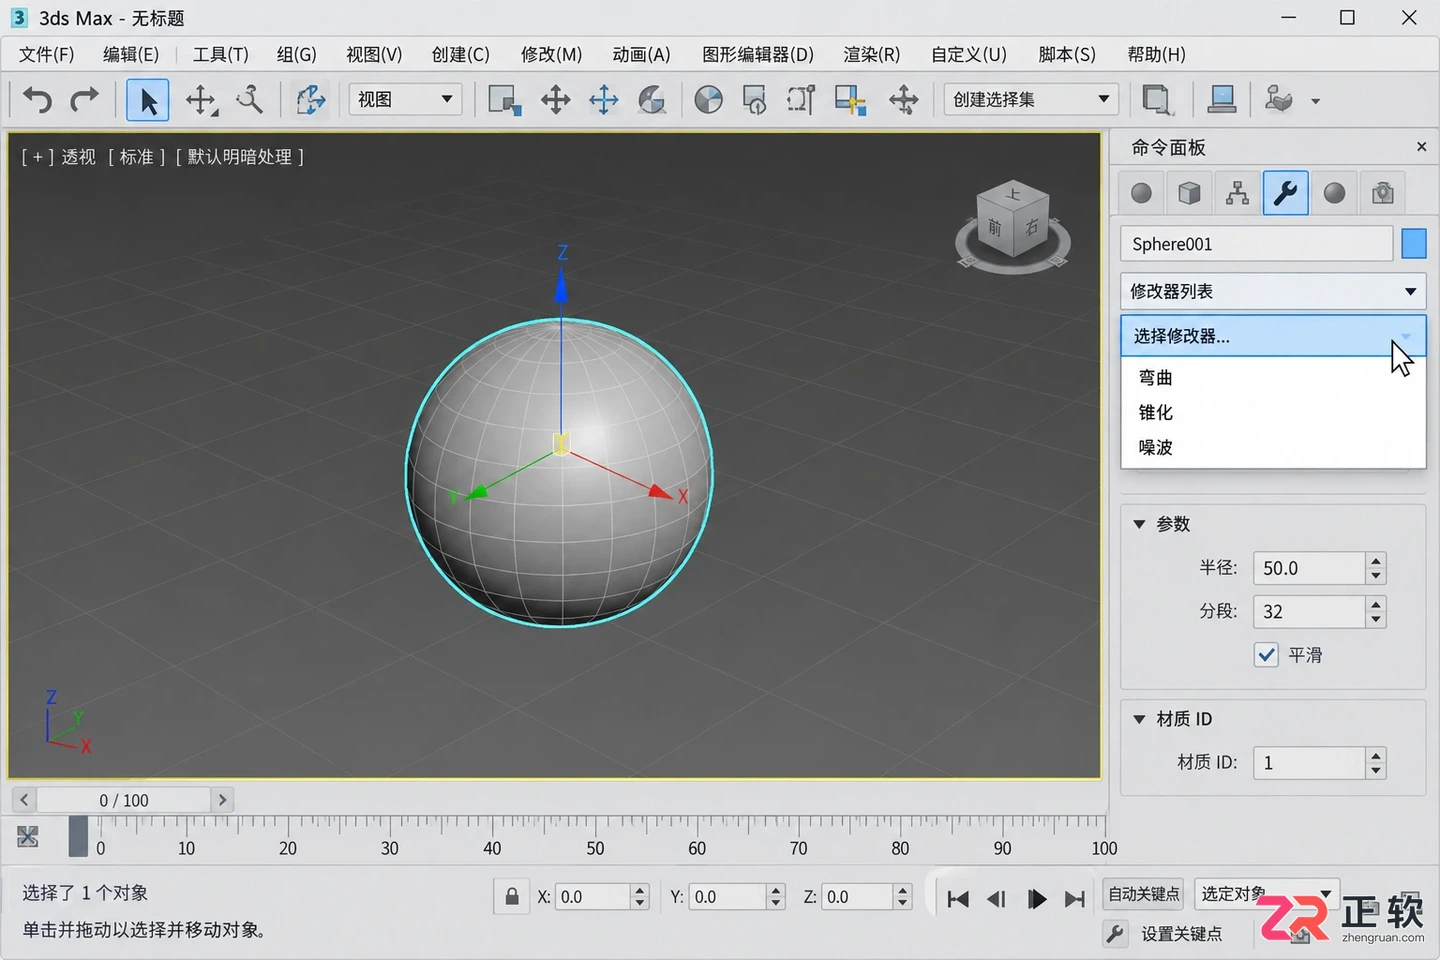Image resolution: width=1440 pixels, height=960 pixels.
Task: Go to next frame with timeline arrow
Action: tap(223, 800)
